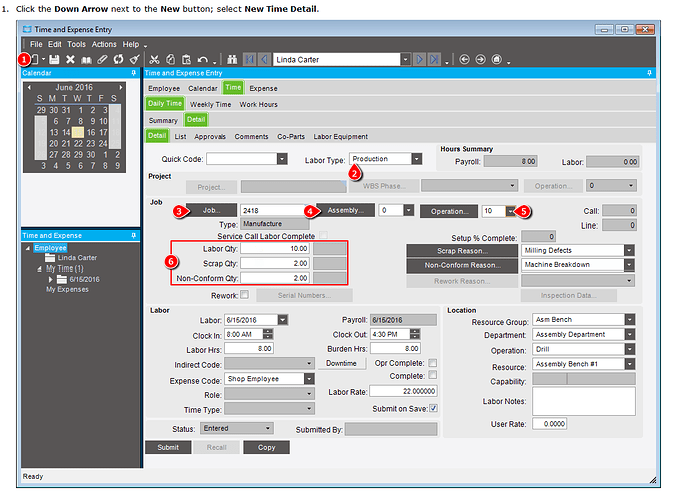The height and width of the screenshot is (492, 690).
Task: Click the Attachments paperclip icon
Action: tap(102, 59)
